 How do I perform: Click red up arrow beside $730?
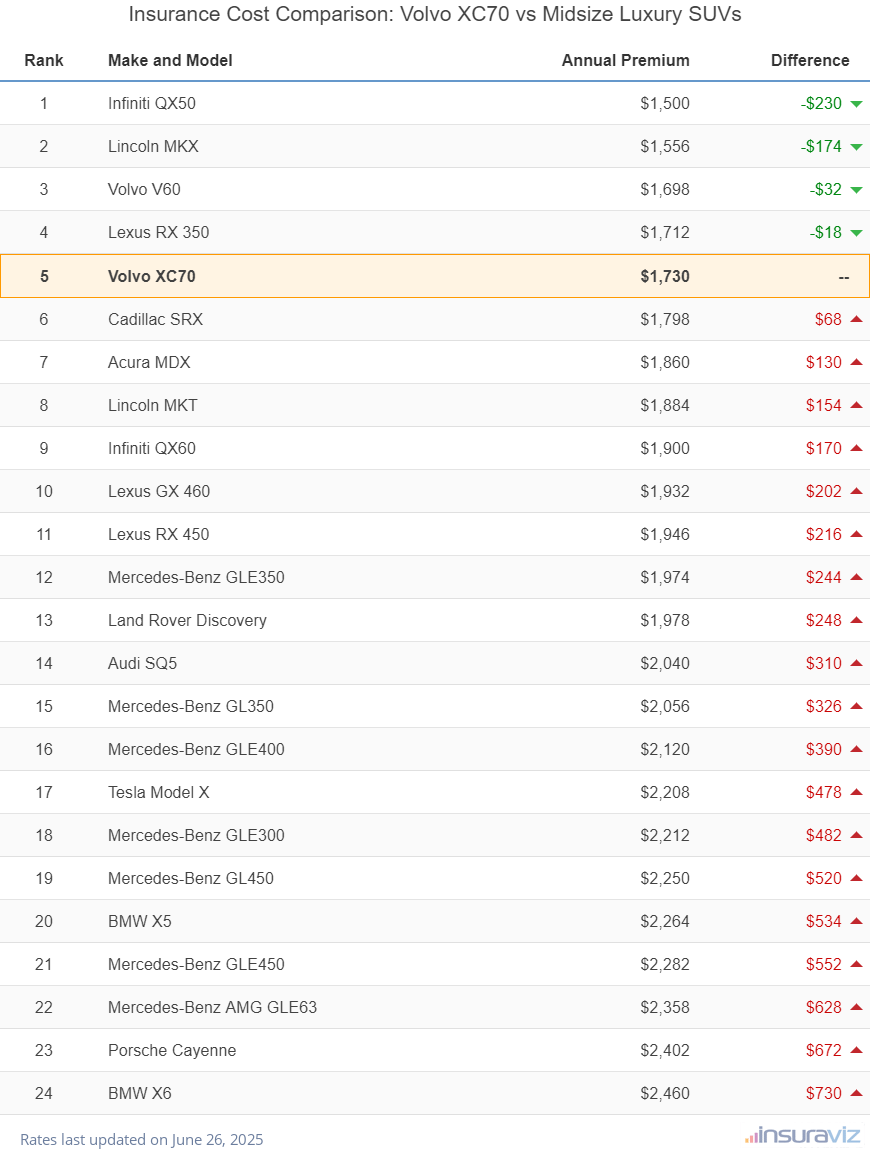coord(856,1093)
